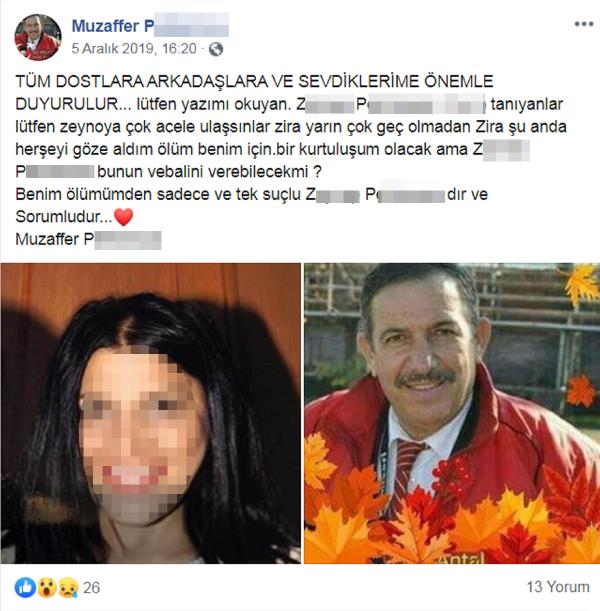Open the three-dot post options menu

point(584,24)
